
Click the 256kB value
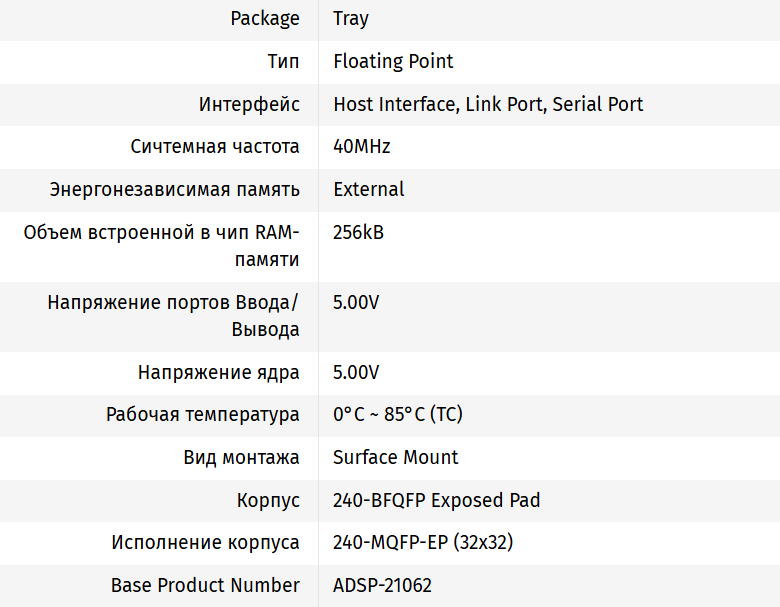tap(358, 232)
